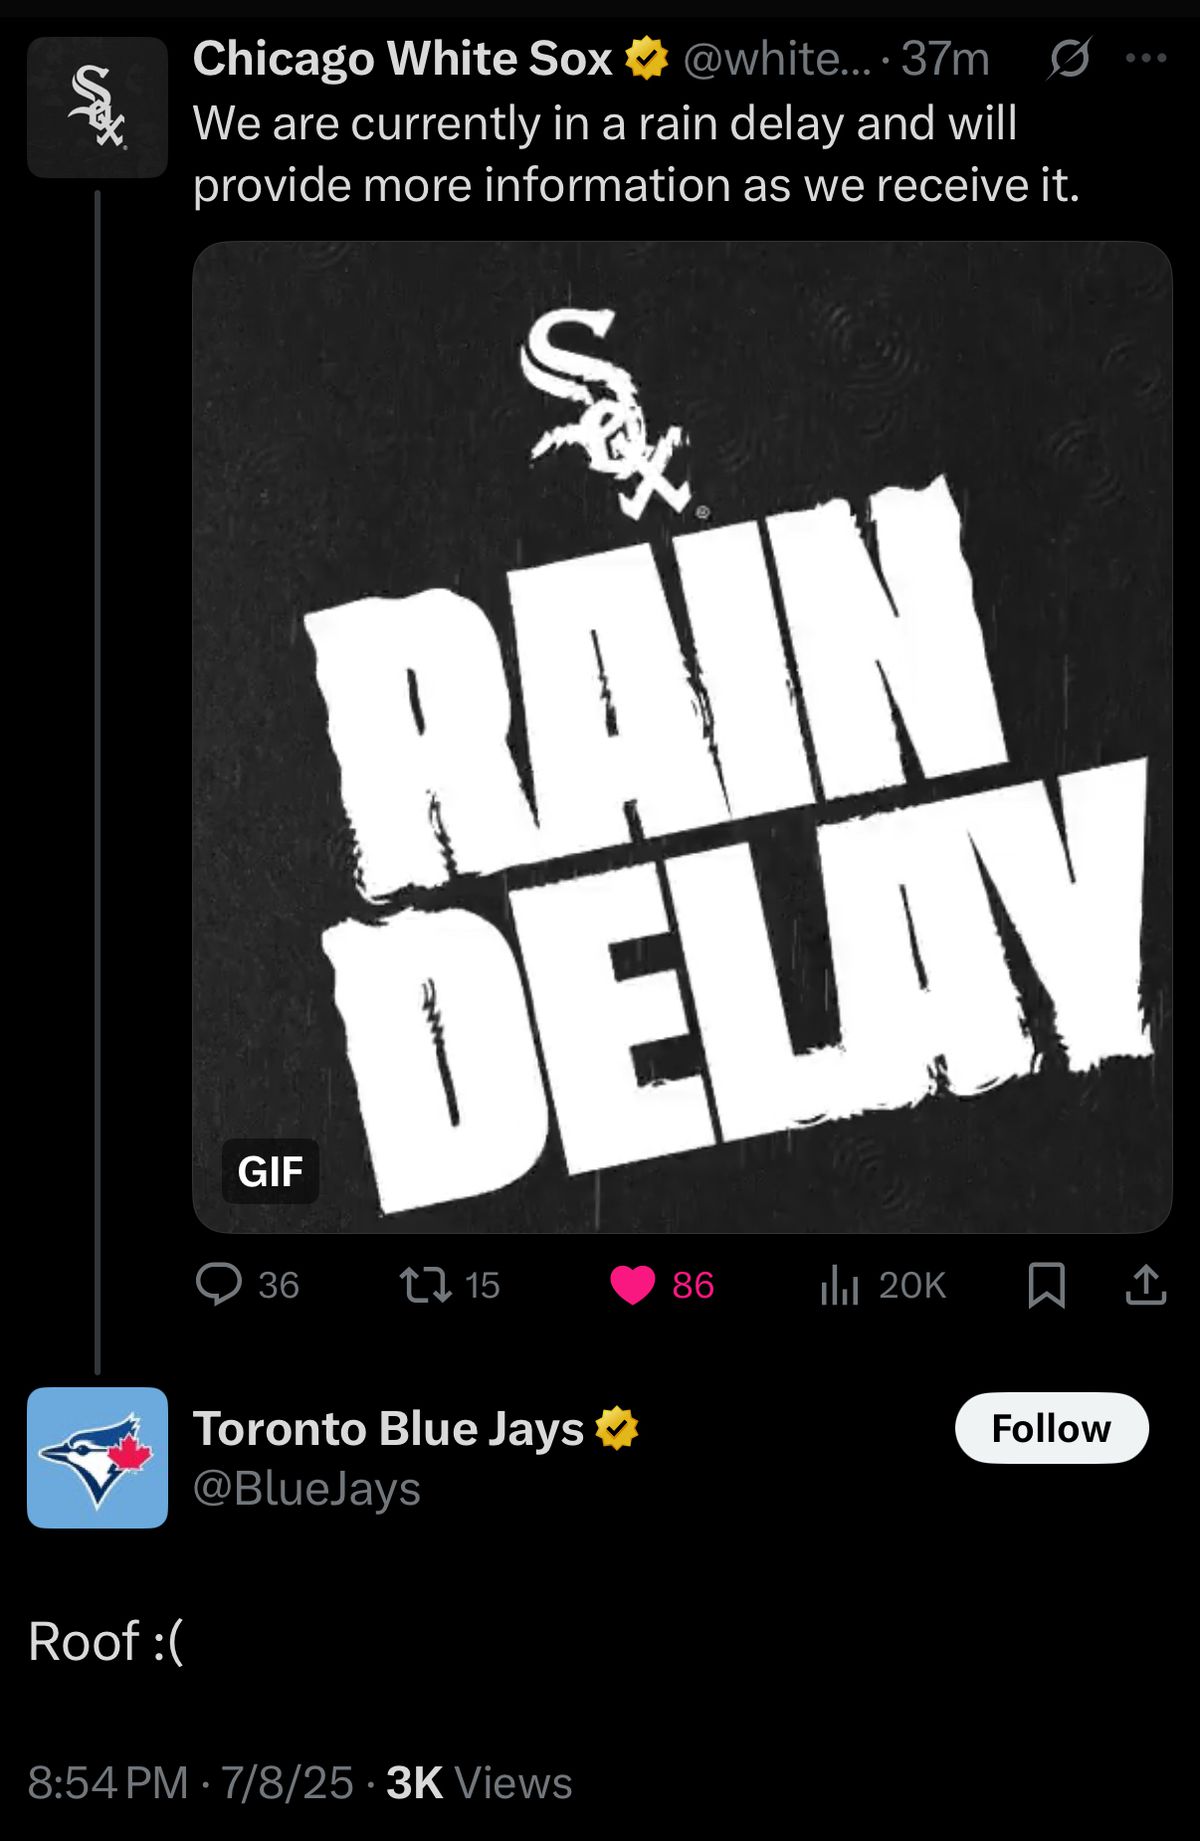Follow the Toronto Blue Jays account
Viewport: 1200px width, 1841px height.
point(1050,1428)
